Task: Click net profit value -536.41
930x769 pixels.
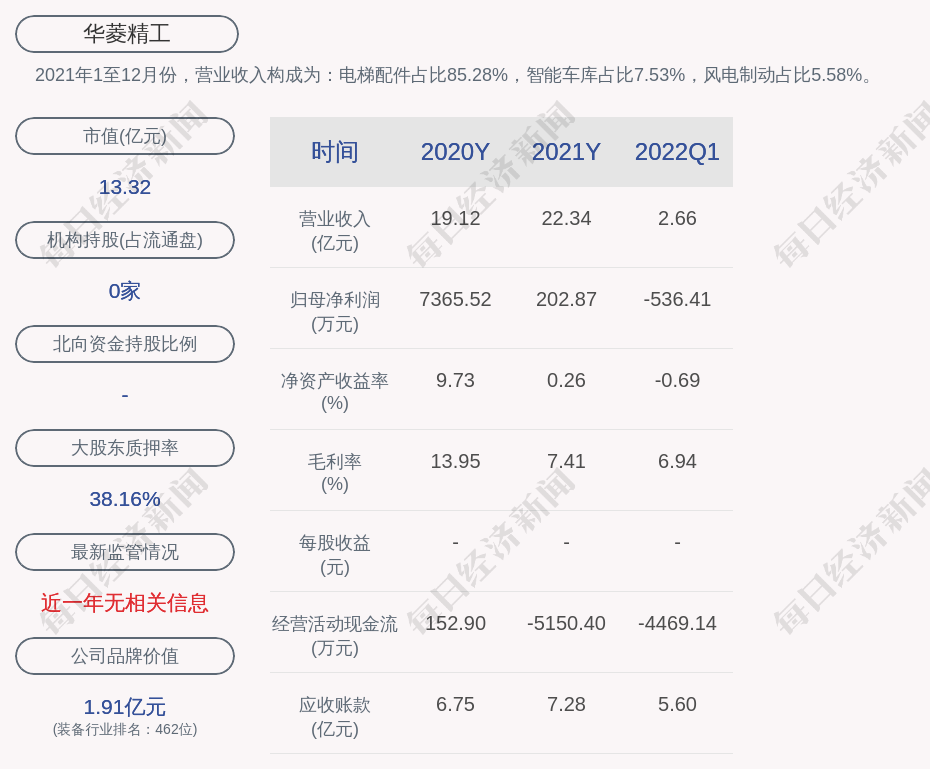Action: [677, 299]
